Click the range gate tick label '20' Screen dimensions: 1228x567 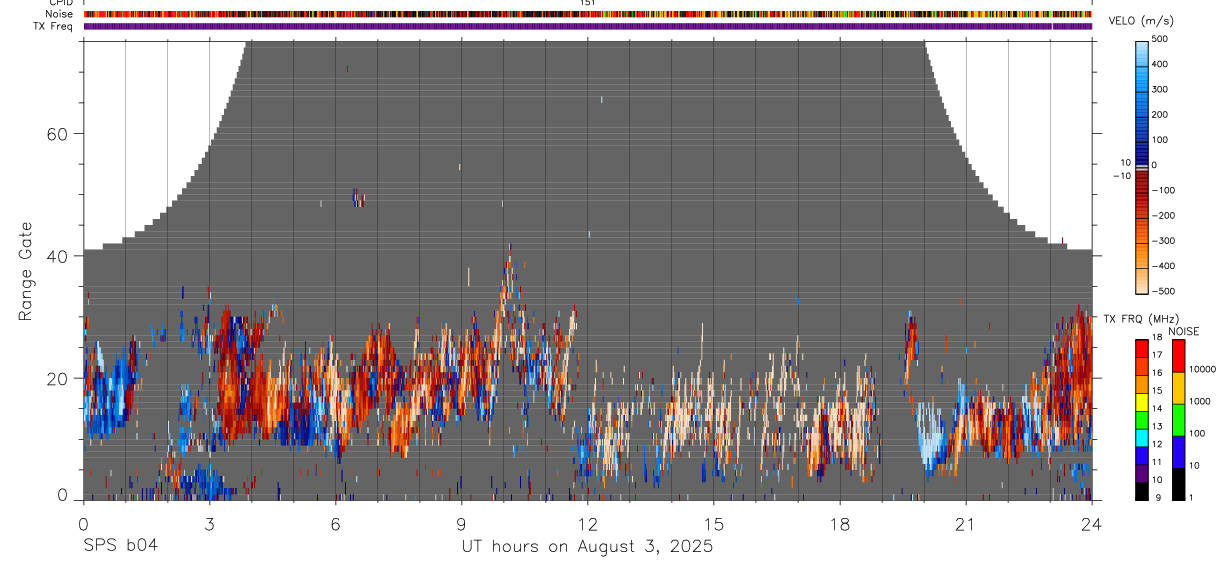55,378
